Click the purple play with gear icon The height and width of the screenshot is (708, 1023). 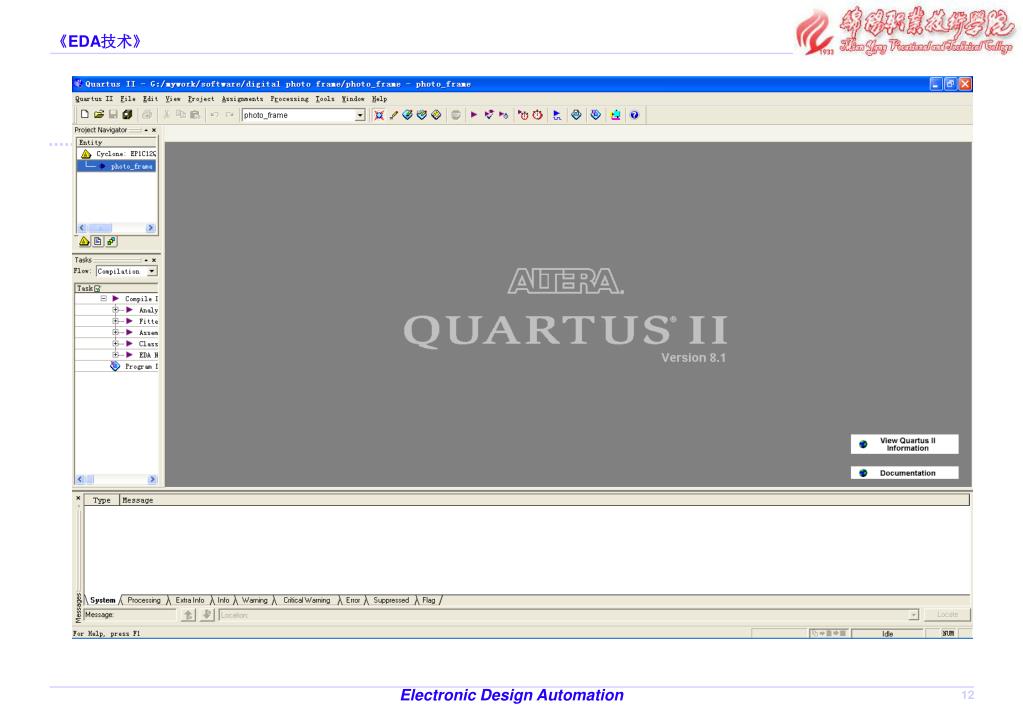[503, 115]
